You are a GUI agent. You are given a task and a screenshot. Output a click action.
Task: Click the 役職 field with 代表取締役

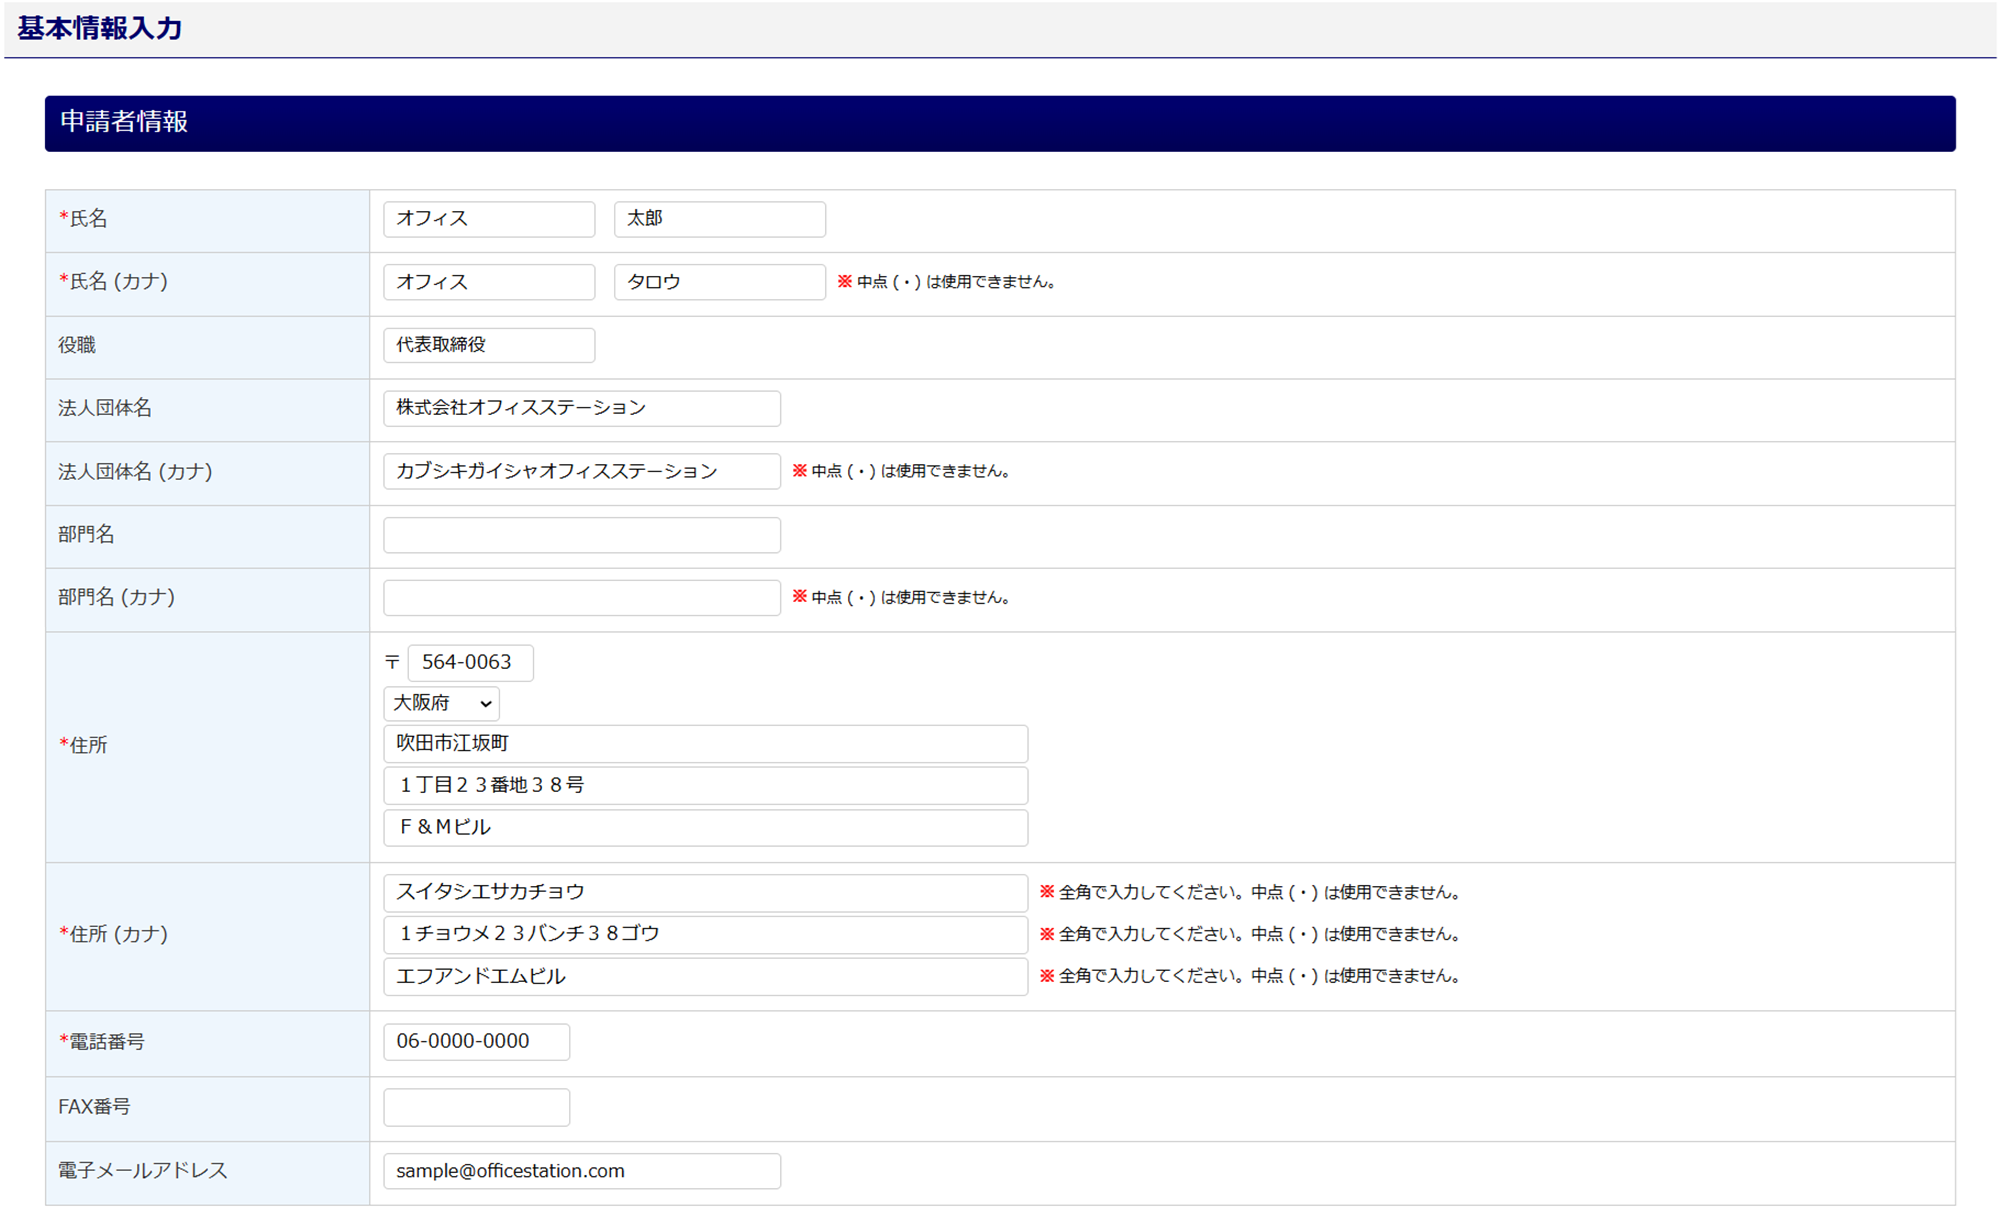pos(489,345)
